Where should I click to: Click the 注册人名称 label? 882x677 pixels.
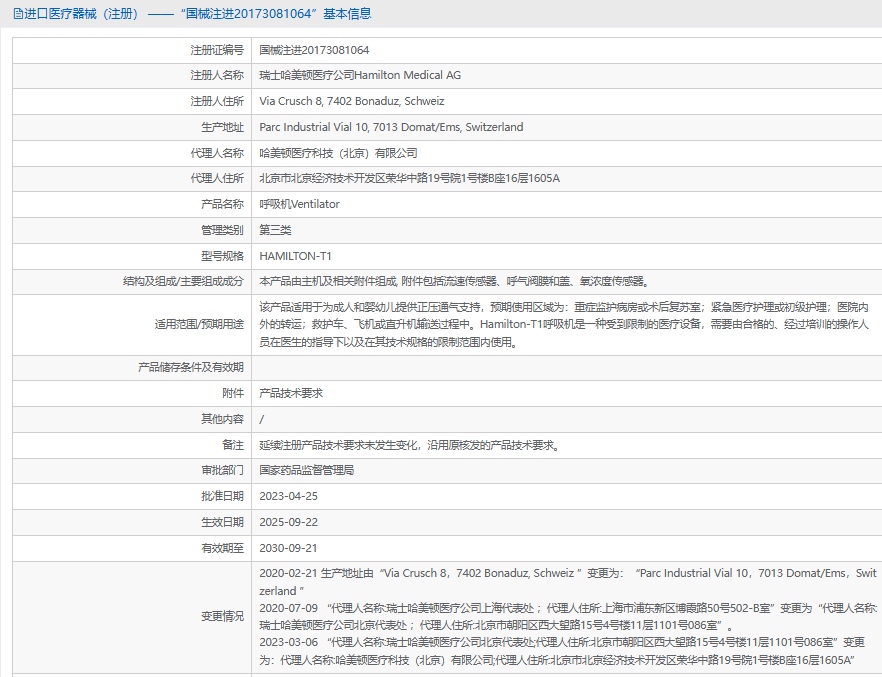[x=217, y=75]
